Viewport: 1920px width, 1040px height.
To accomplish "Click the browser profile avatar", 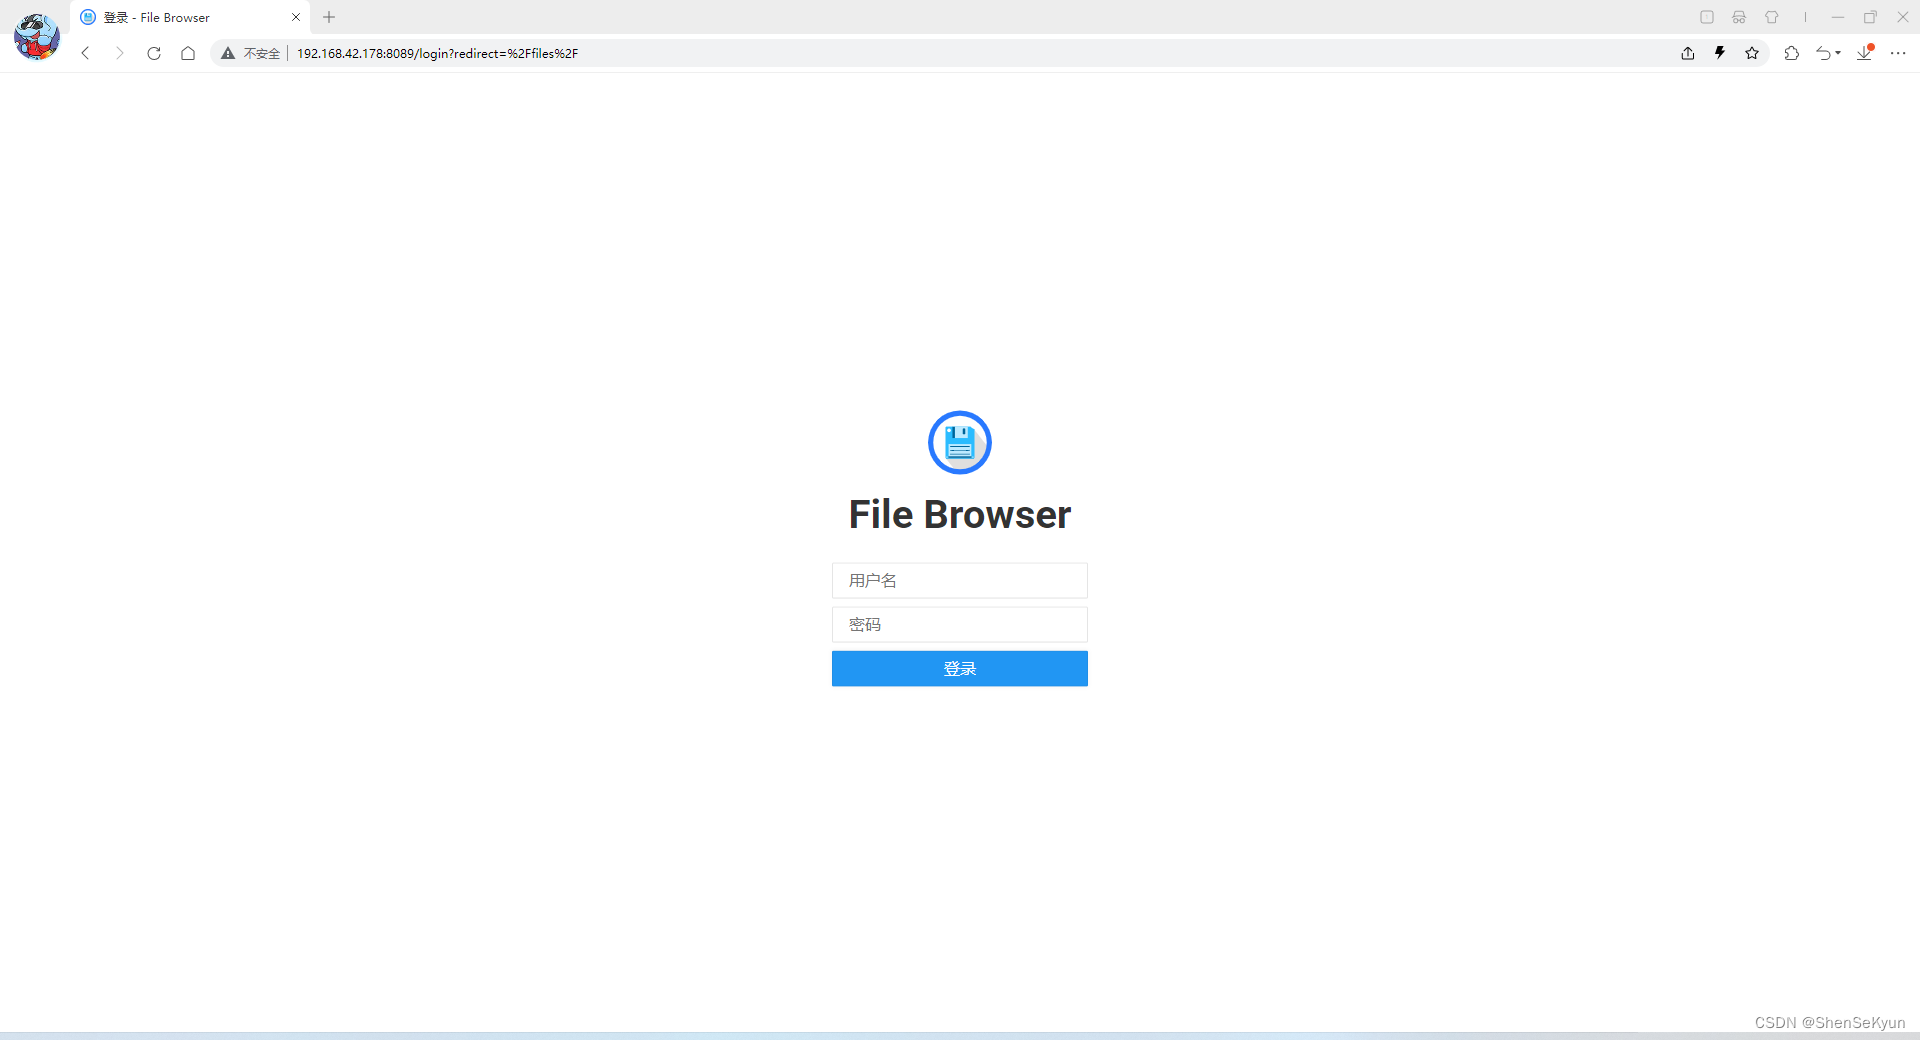I will pyautogui.click(x=37, y=36).
